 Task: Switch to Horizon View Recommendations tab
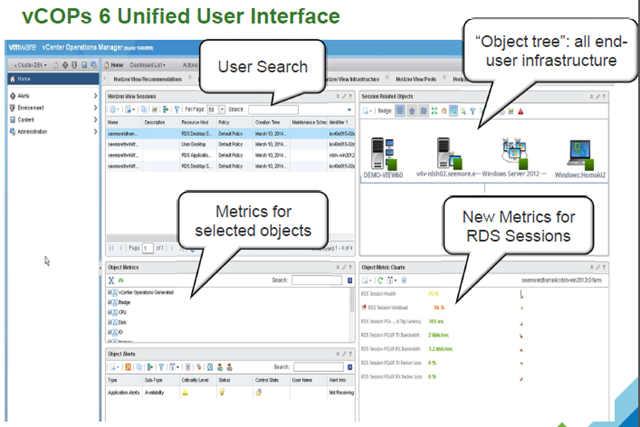pyautogui.click(x=148, y=79)
